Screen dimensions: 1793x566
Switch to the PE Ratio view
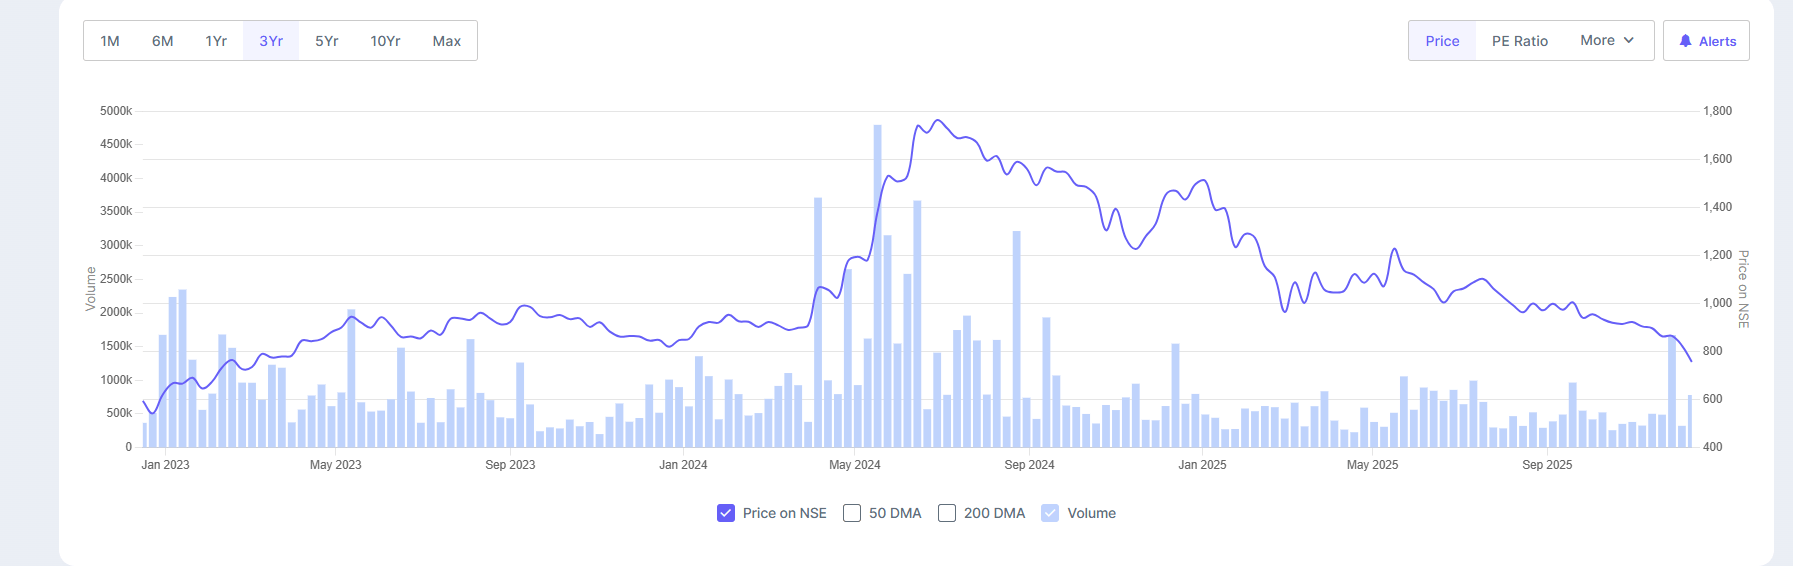click(x=1519, y=41)
